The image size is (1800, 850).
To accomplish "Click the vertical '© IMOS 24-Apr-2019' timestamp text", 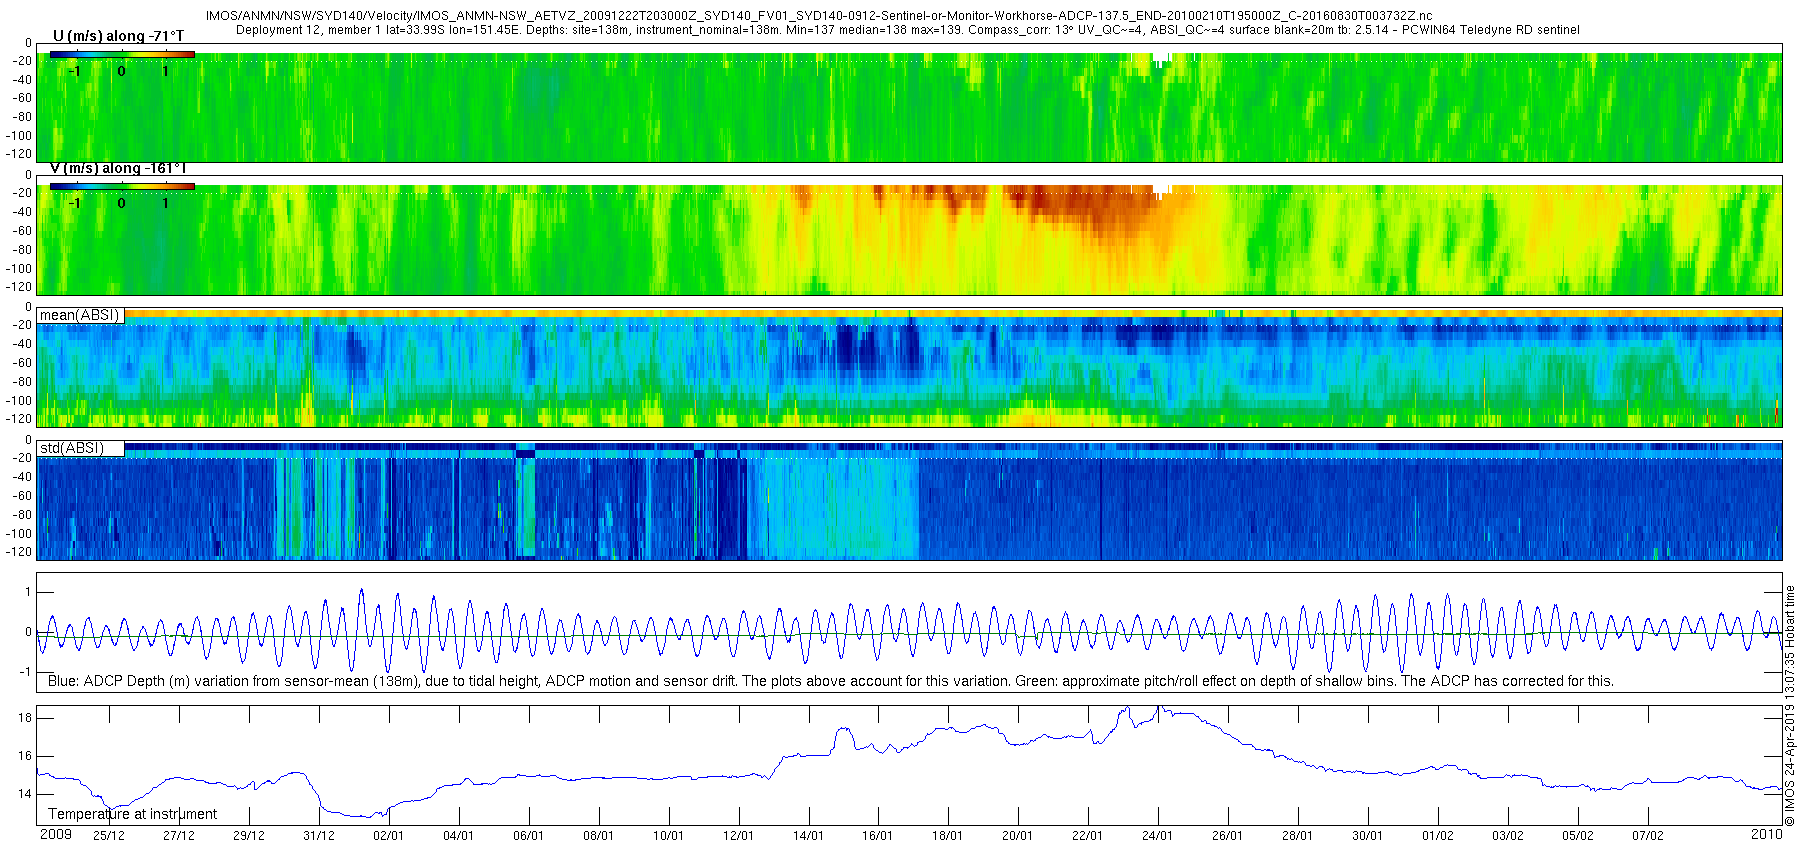I will point(1790,705).
